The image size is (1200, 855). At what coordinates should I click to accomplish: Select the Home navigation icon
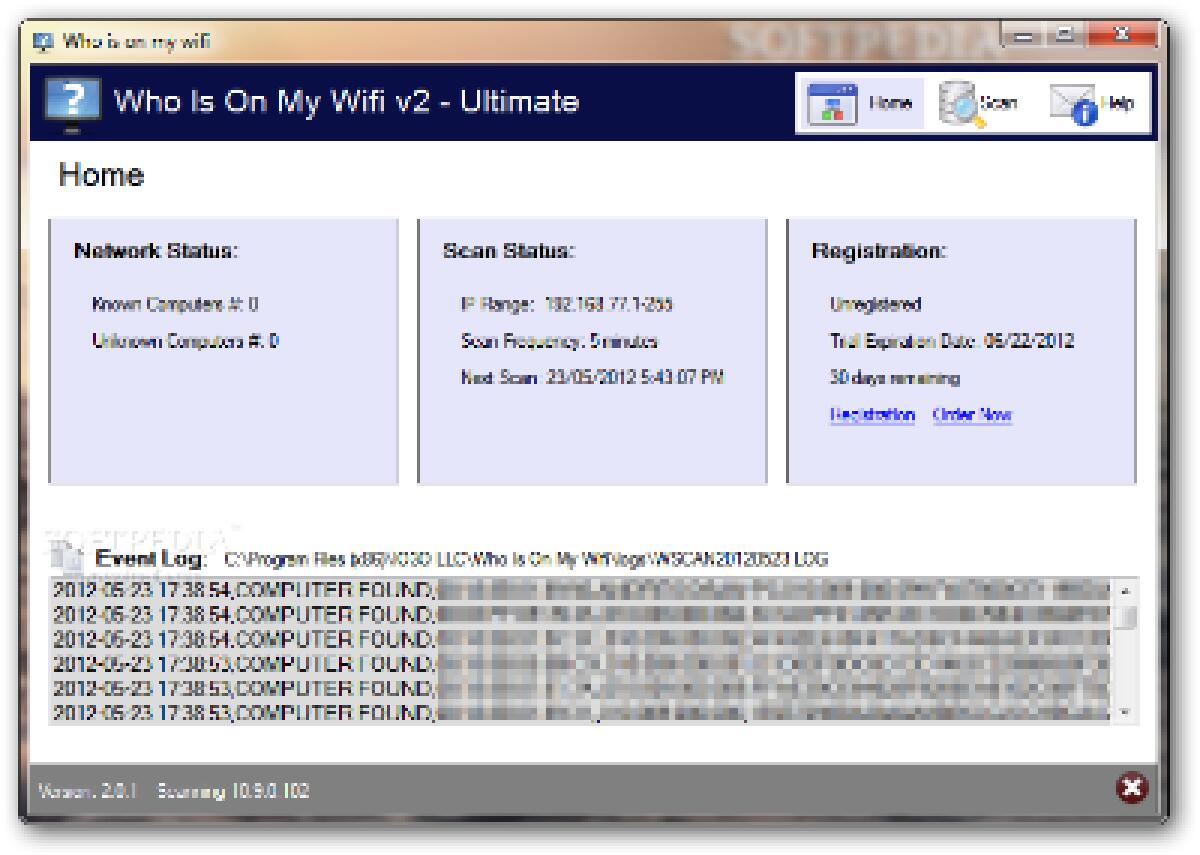tap(832, 101)
